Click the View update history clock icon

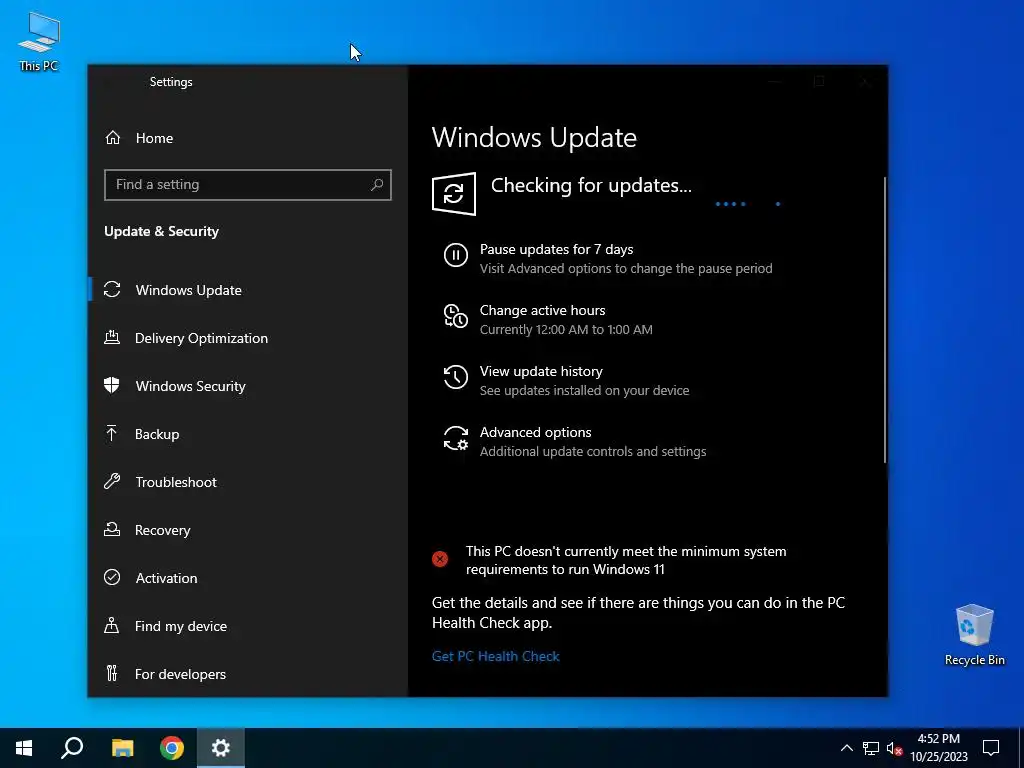[x=456, y=377]
